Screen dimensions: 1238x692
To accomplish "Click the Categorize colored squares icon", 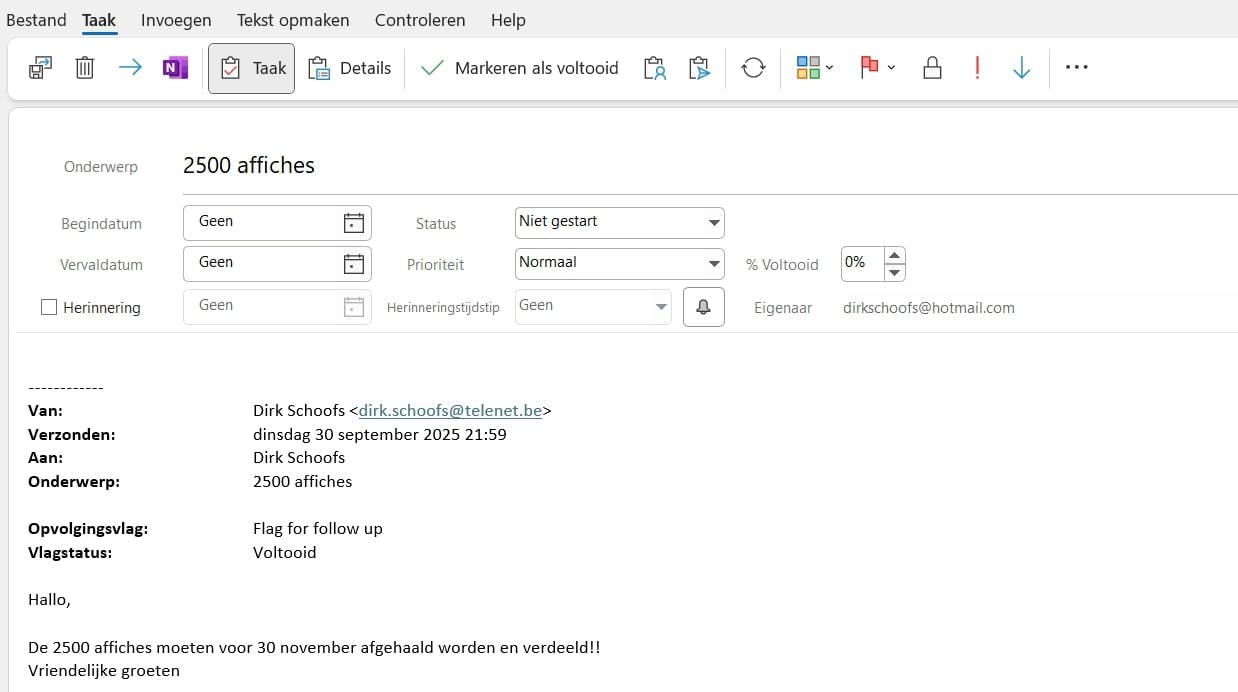I will (x=808, y=68).
